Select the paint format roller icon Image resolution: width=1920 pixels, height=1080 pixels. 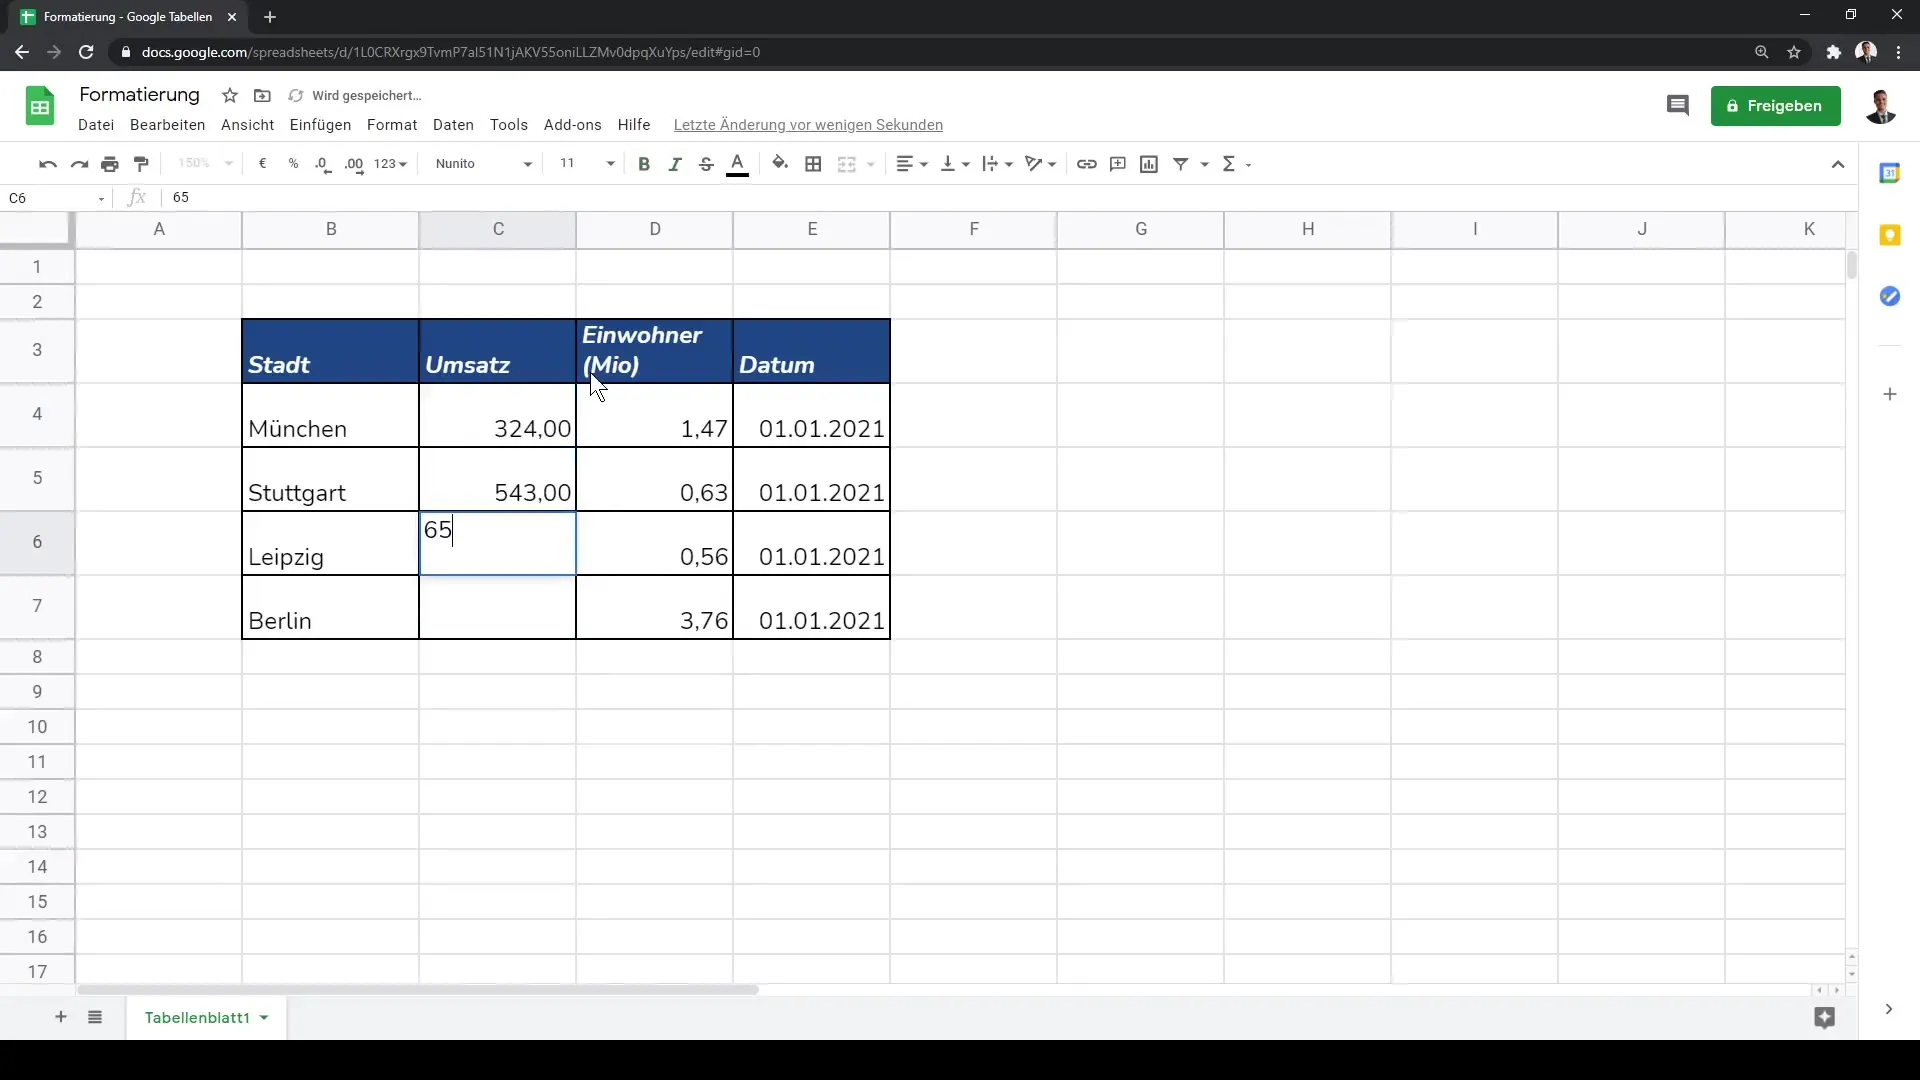[x=141, y=164]
